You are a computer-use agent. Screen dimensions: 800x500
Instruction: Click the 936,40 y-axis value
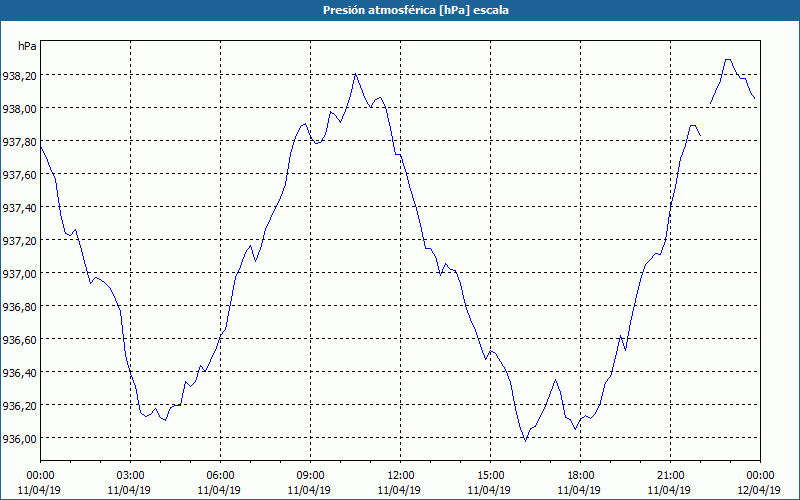click(19, 372)
